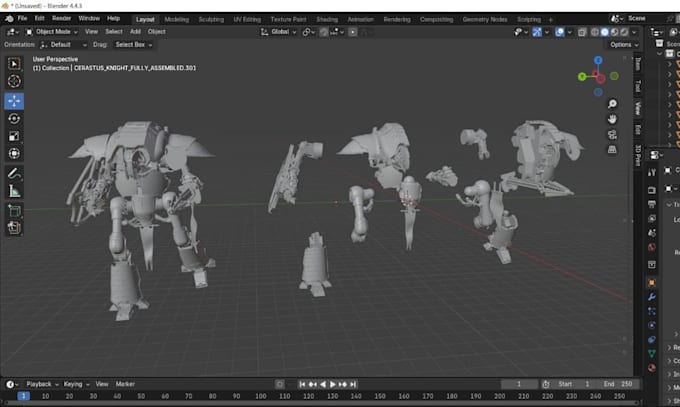Open the Orientation Default dropdown

pos(63,45)
